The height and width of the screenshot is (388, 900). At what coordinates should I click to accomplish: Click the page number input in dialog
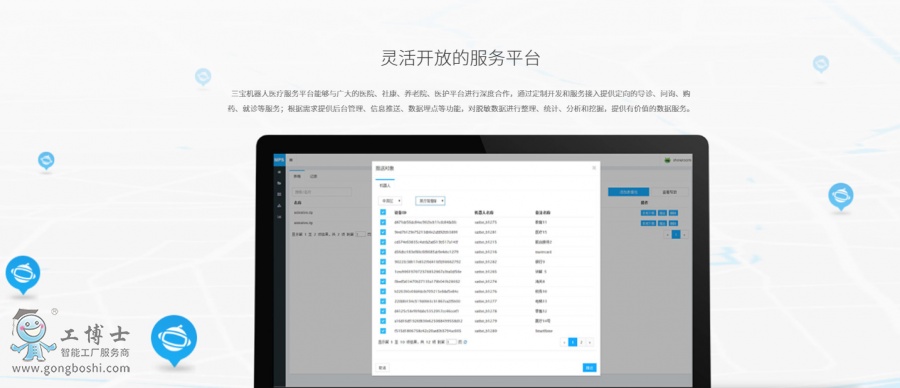(452, 342)
